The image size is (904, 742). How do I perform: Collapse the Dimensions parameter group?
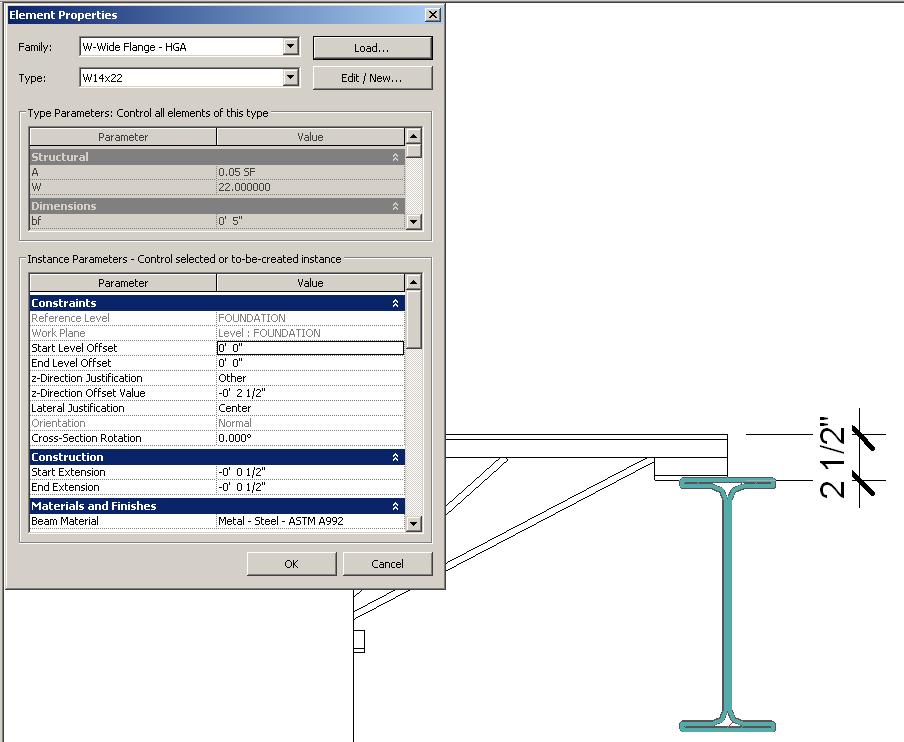tap(395, 206)
